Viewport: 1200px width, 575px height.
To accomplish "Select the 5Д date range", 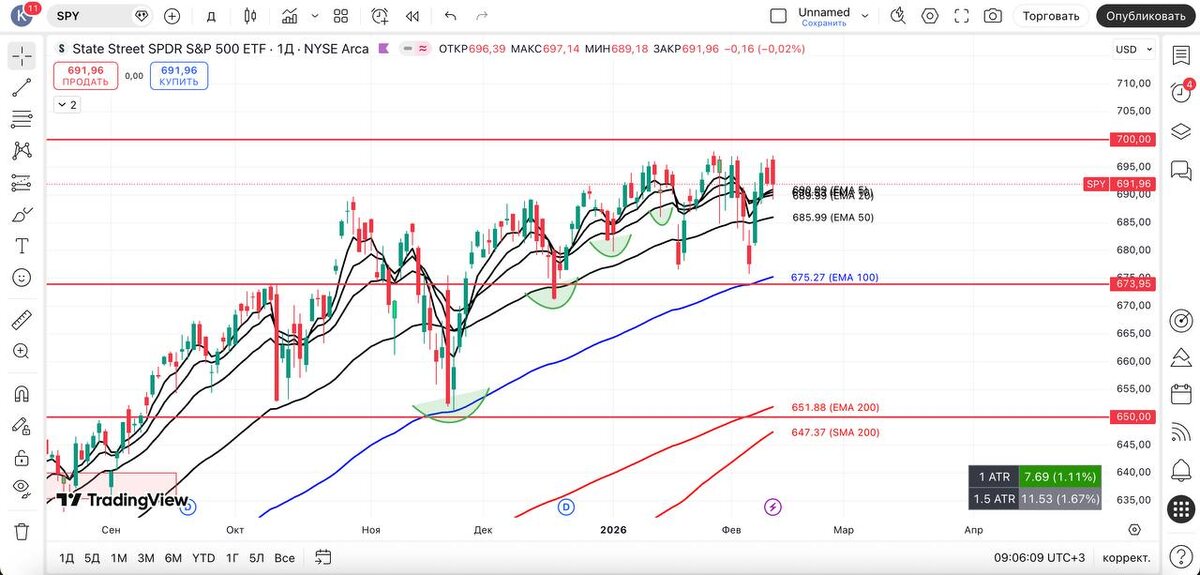I will 92,557.
